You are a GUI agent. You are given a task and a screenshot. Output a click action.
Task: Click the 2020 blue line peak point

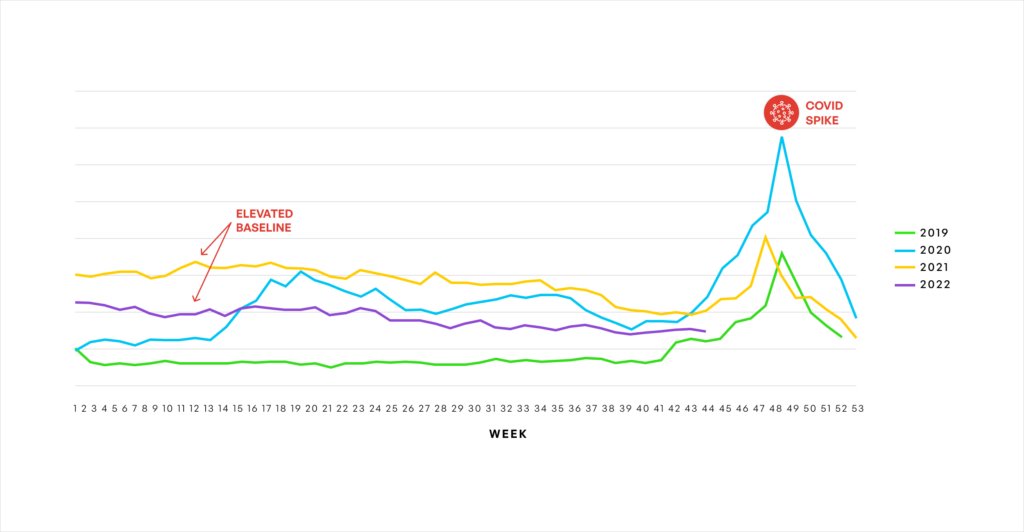pyautogui.click(x=782, y=137)
